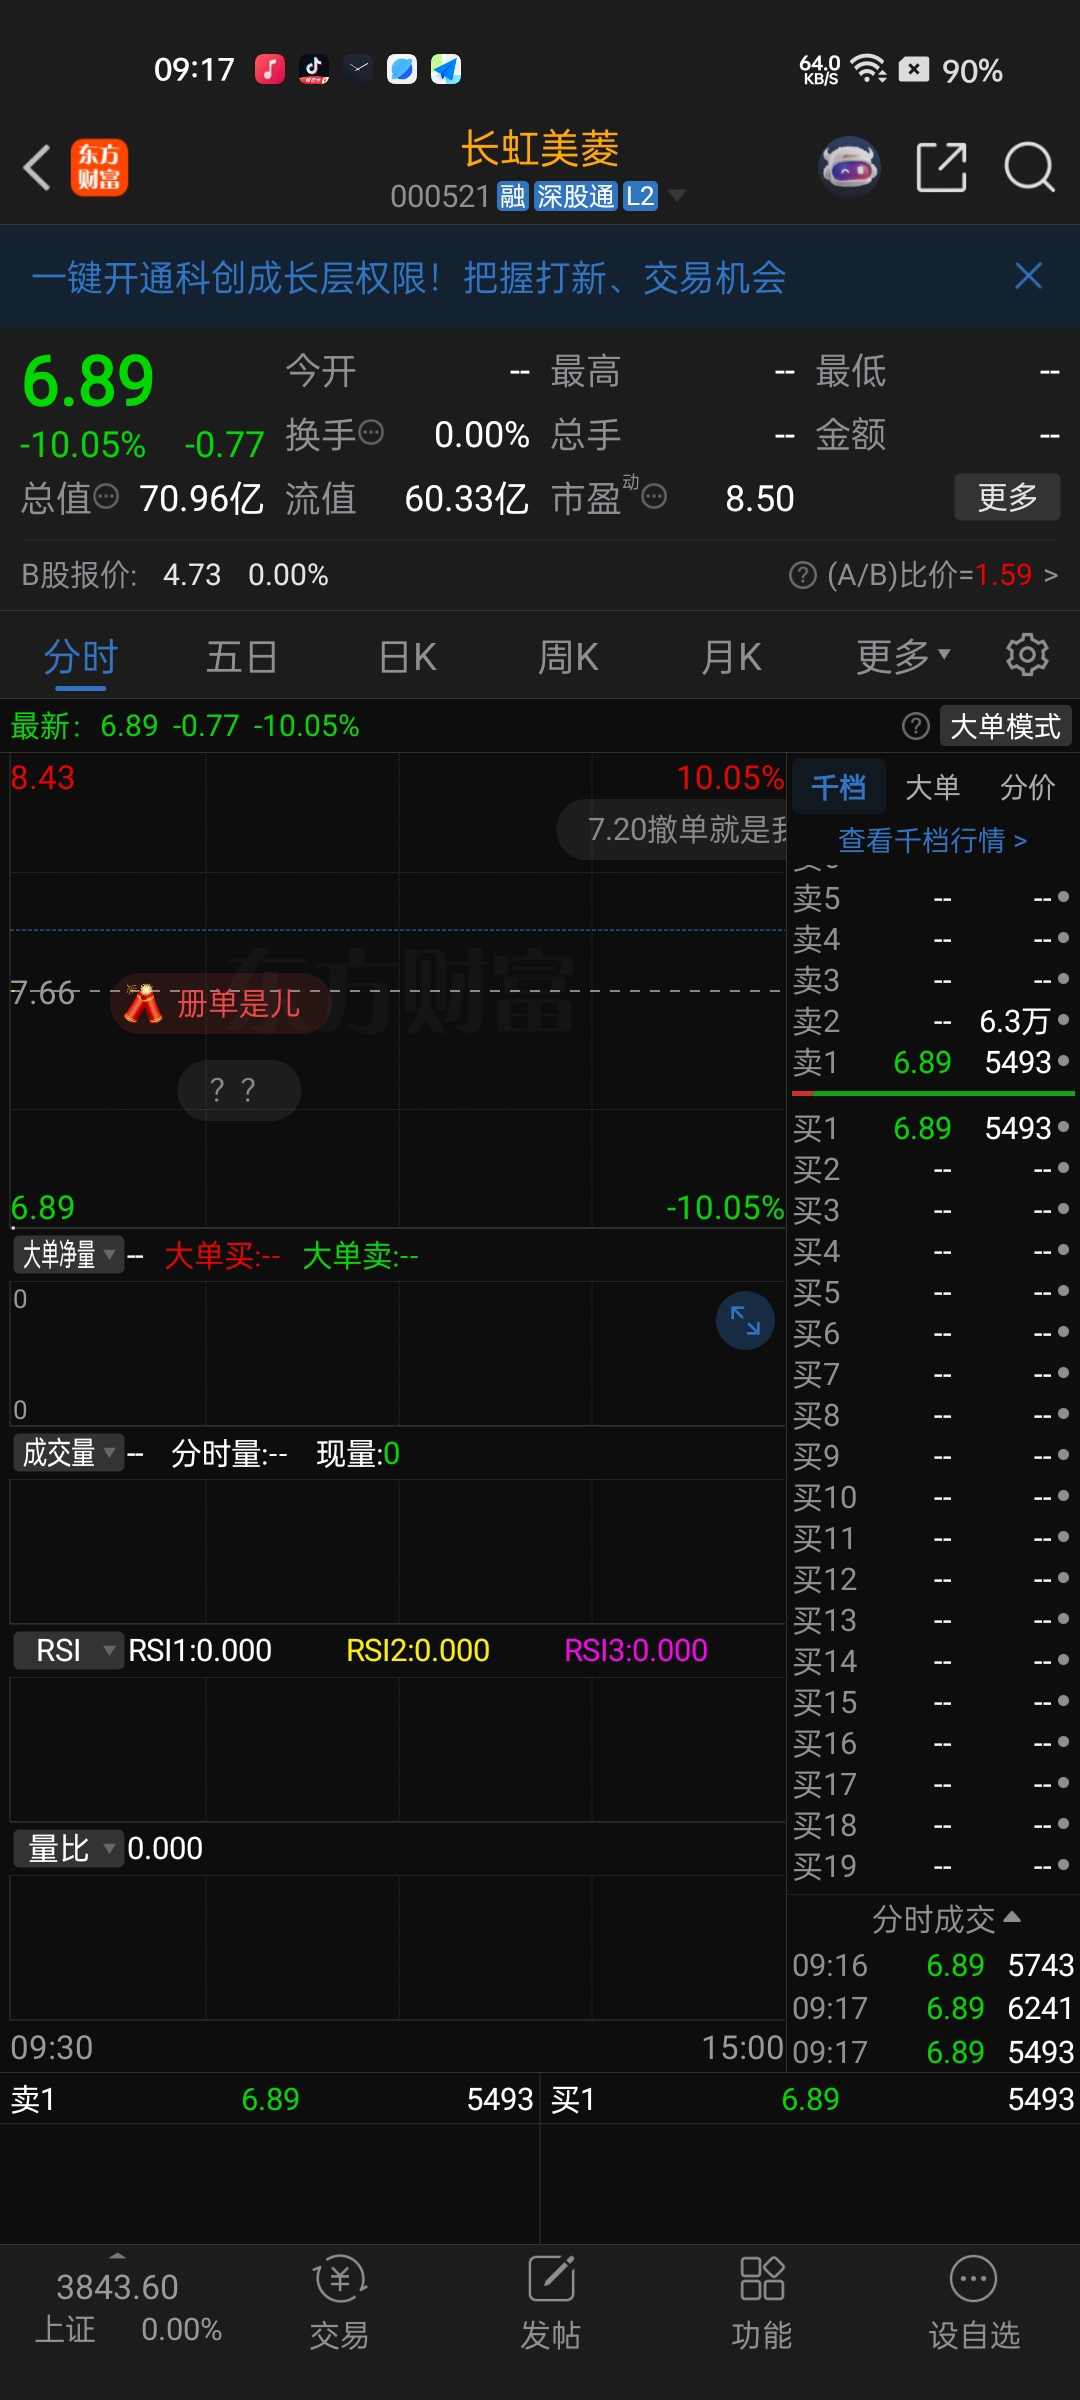Open the 功能 functions icon
1080x2400 pixels.
pos(762,2304)
